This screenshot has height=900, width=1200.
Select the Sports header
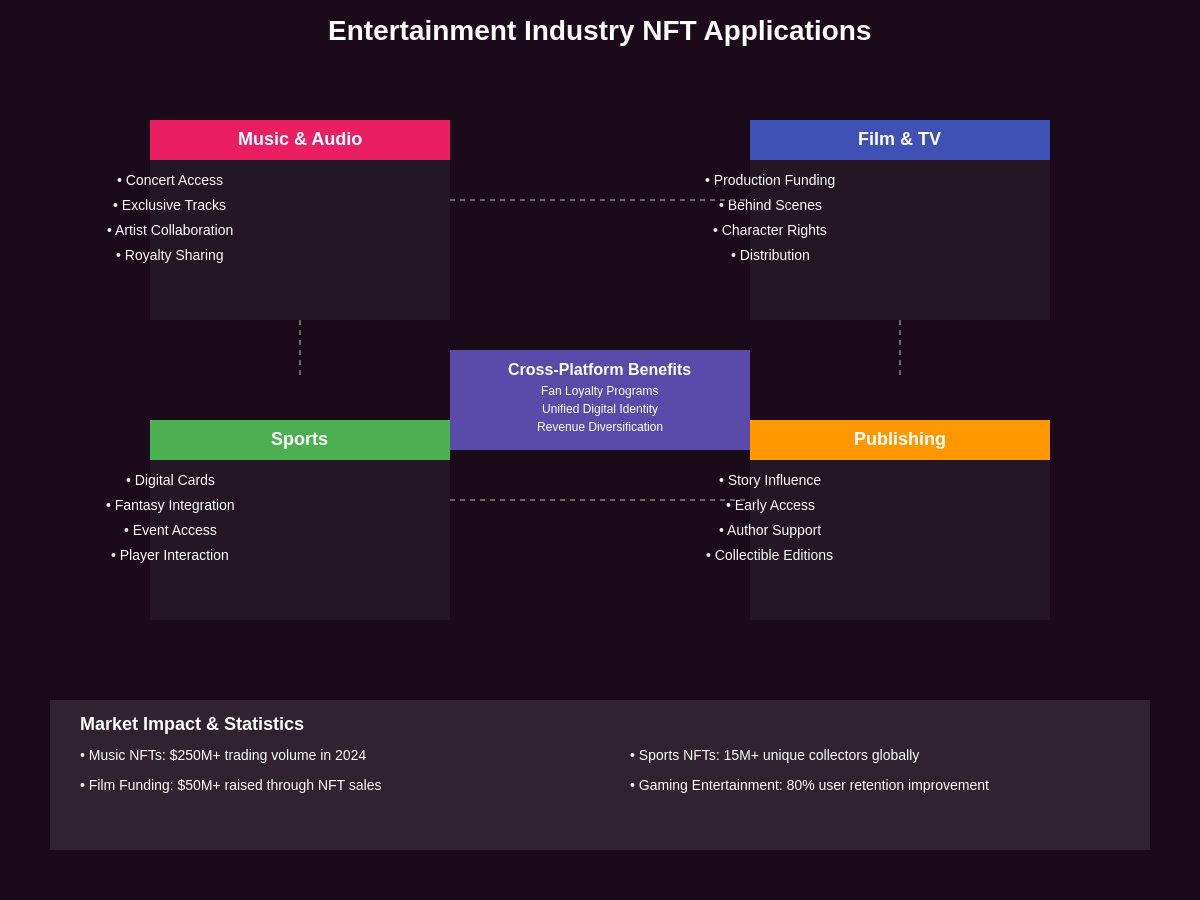(300, 440)
